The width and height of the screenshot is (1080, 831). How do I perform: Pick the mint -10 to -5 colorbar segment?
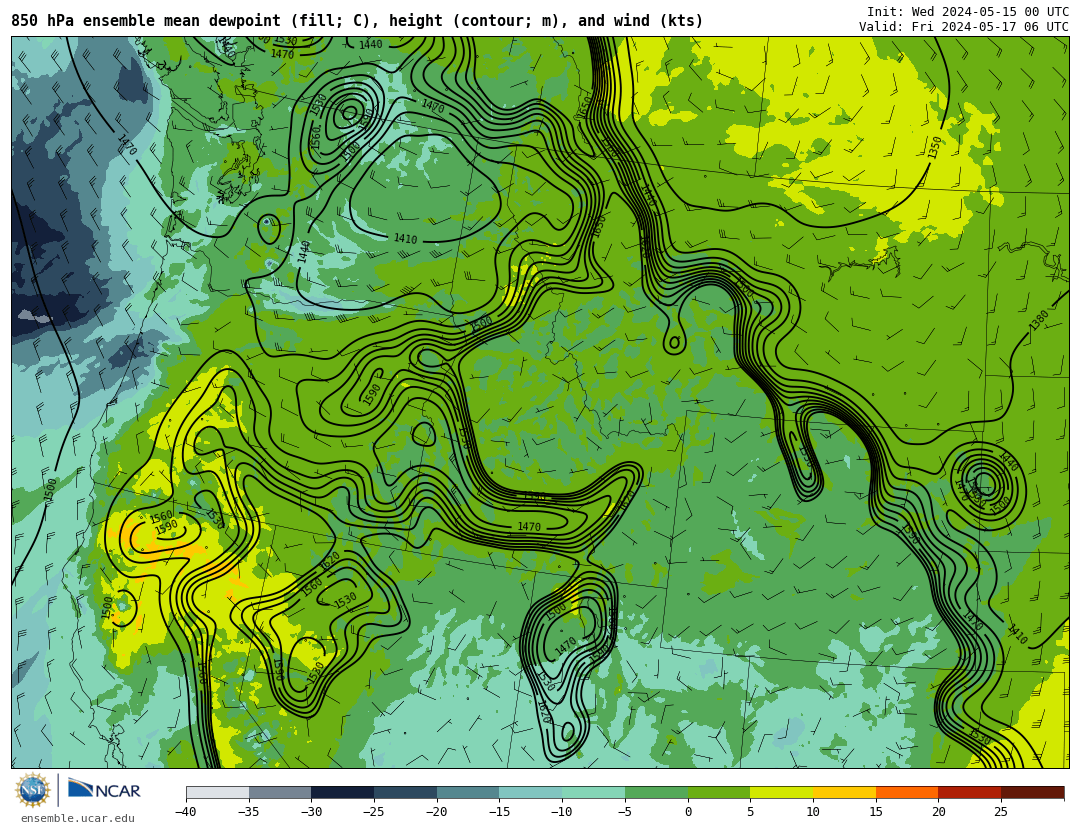(x=593, y=792)
